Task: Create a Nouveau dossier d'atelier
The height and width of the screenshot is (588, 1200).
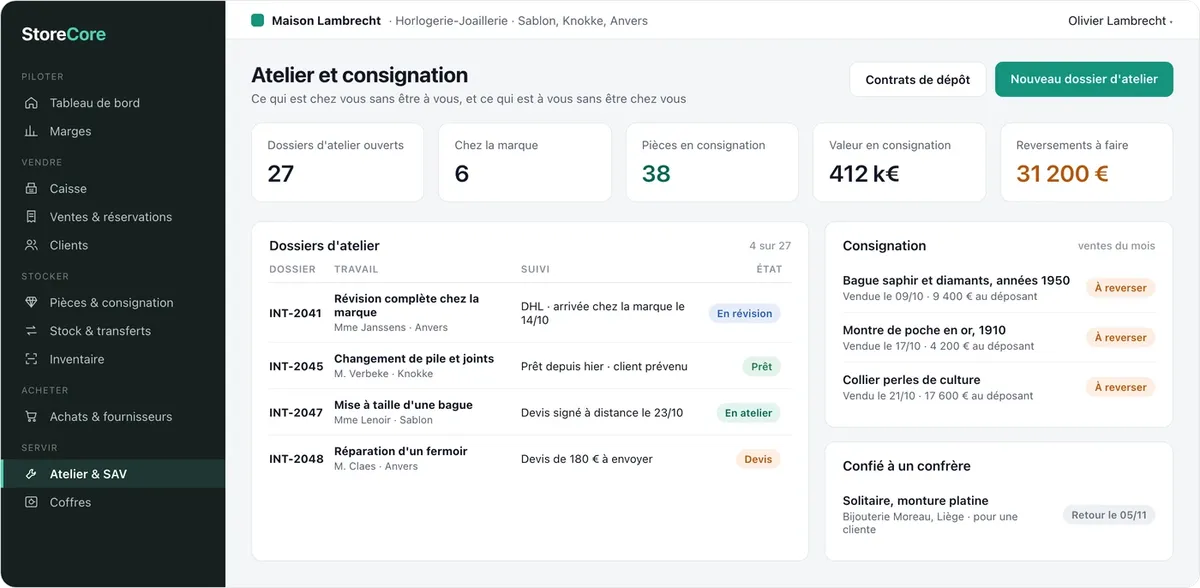Action: [x=1084, y=80]
